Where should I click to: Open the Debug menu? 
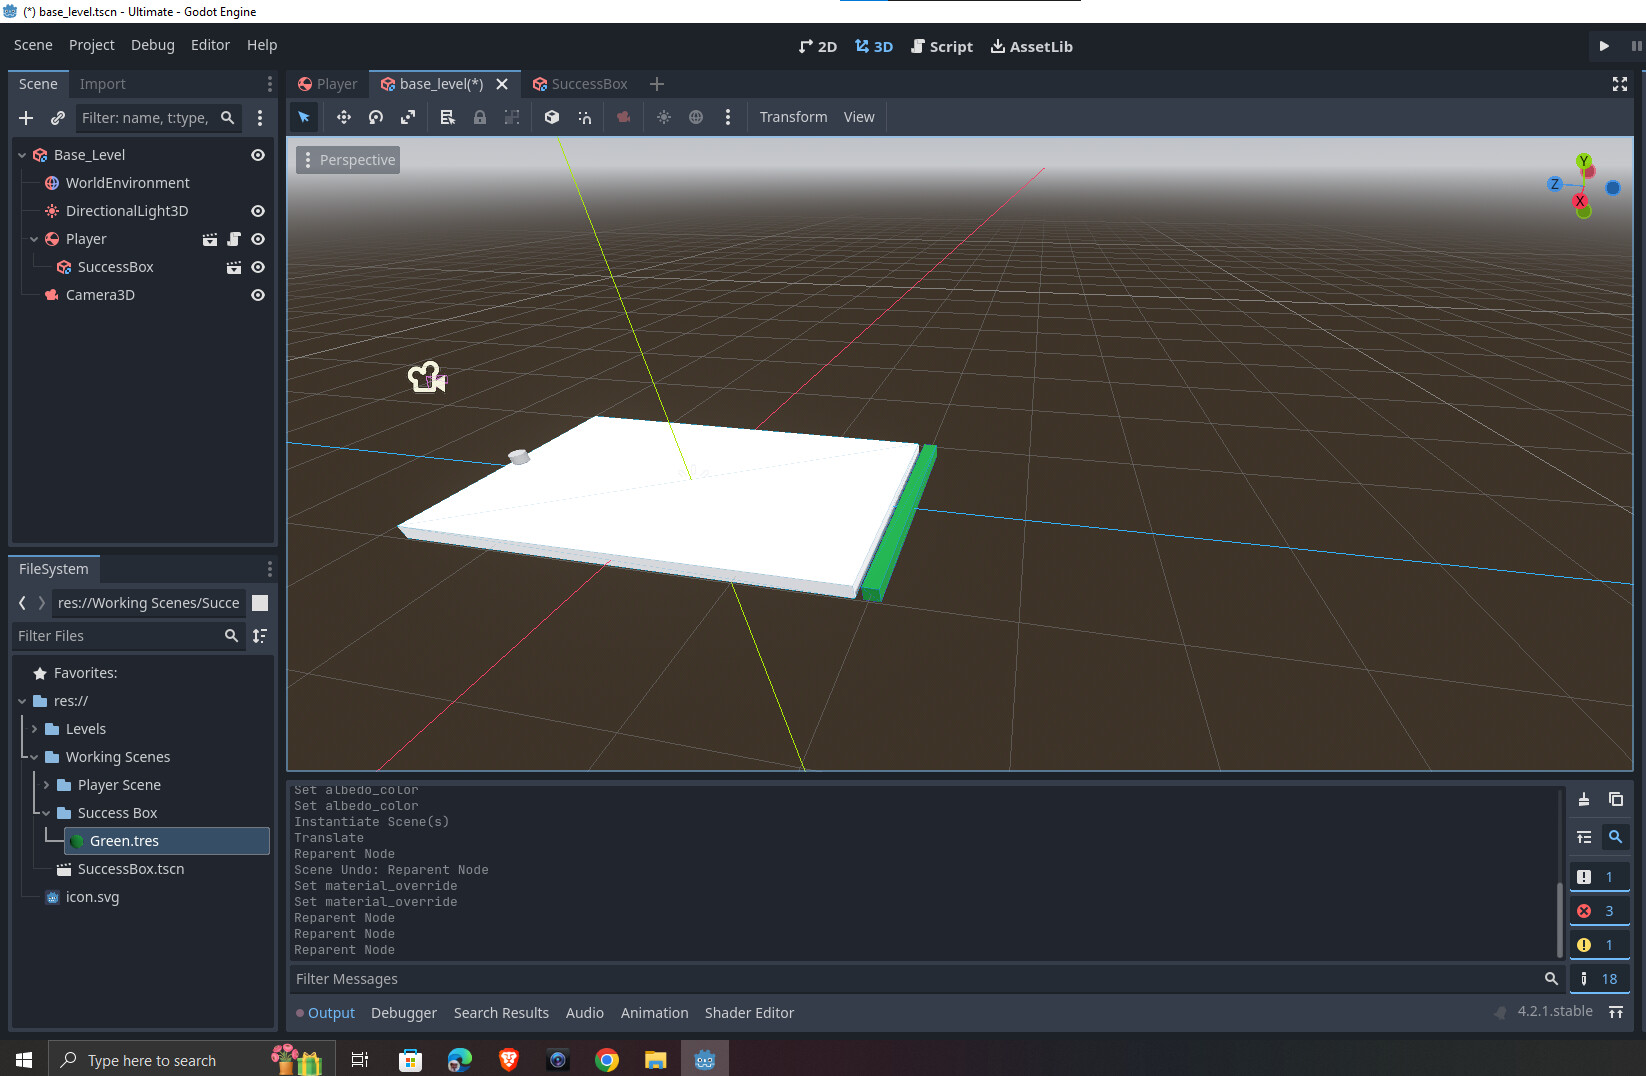[152, 45]
